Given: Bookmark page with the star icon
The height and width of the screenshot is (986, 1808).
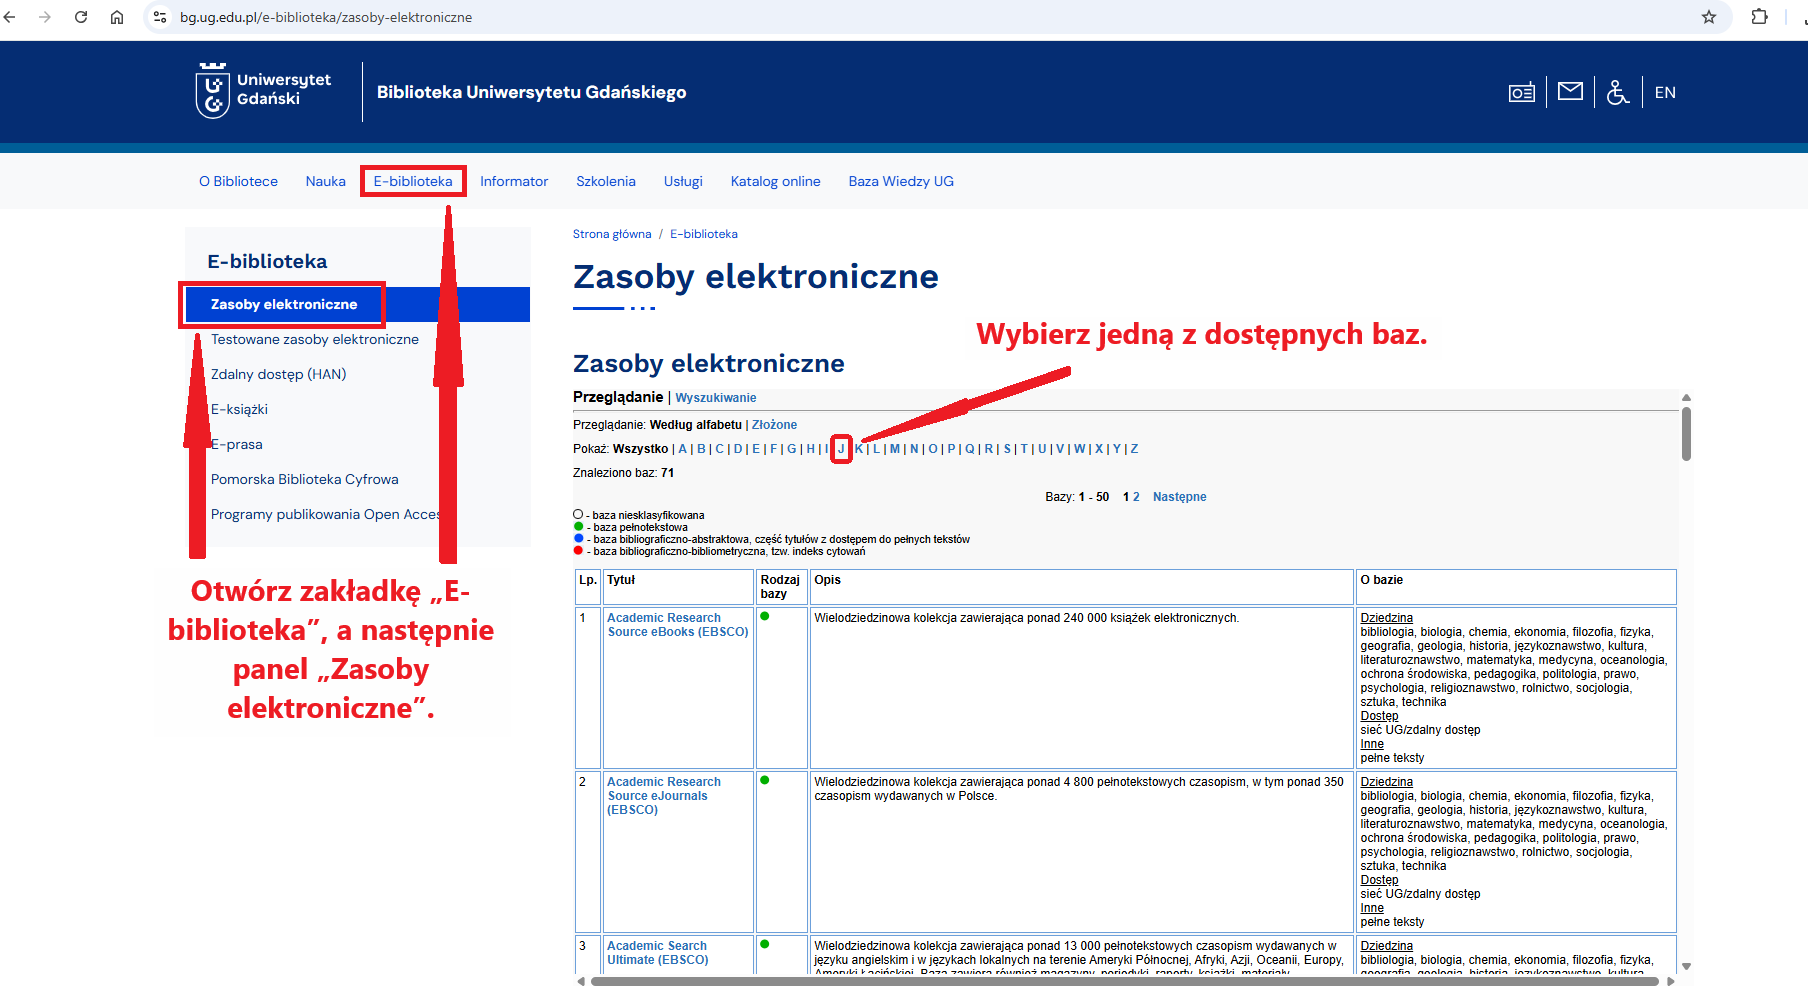Looking at the screenshot, I should [x=1709, y=17].
